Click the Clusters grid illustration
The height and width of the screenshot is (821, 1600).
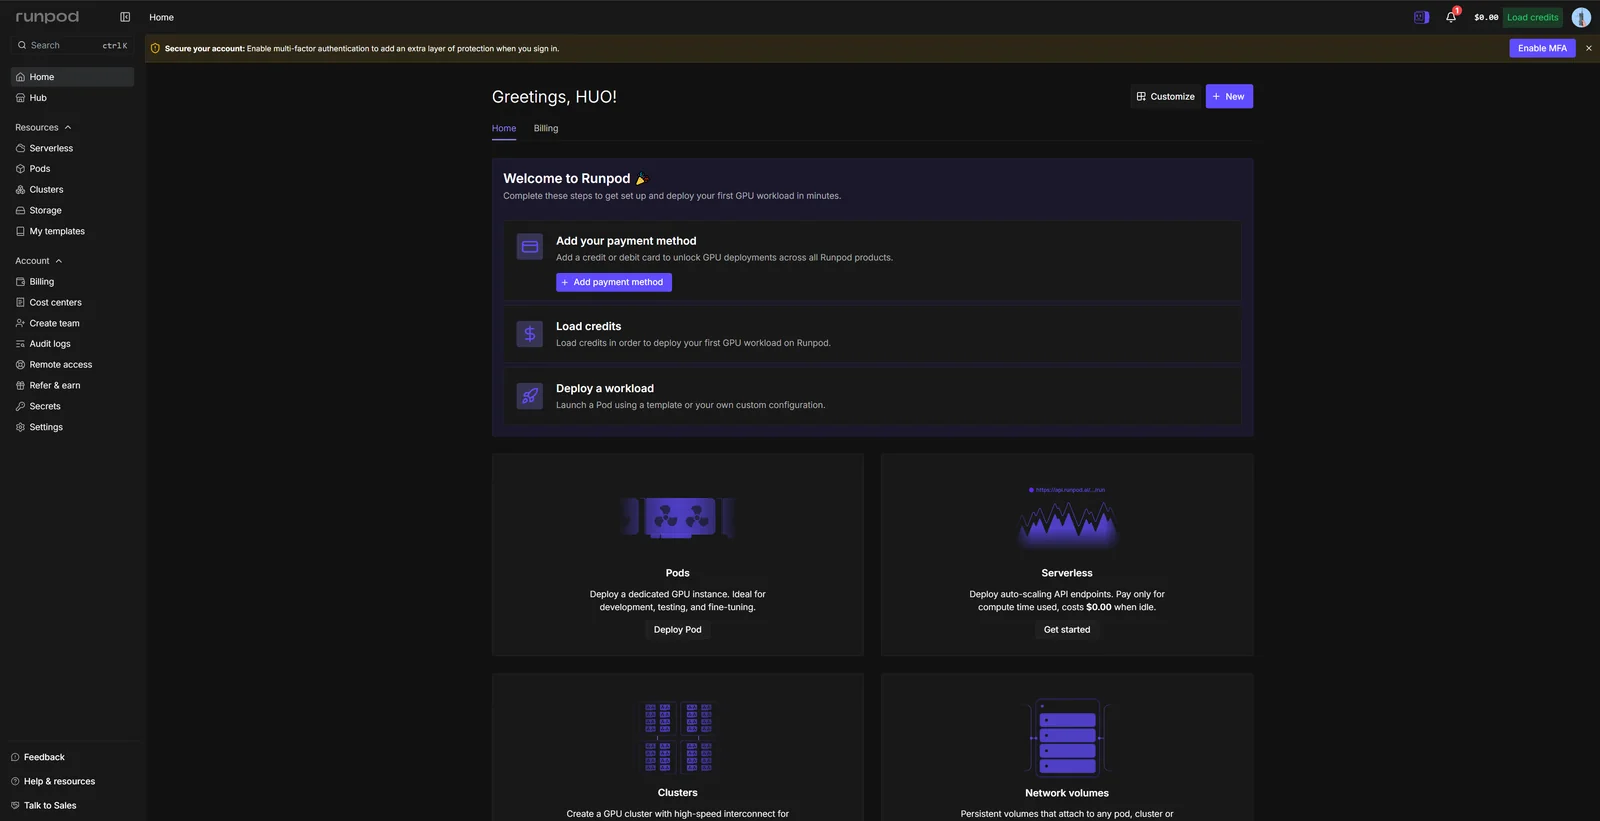tap(678, 738)
